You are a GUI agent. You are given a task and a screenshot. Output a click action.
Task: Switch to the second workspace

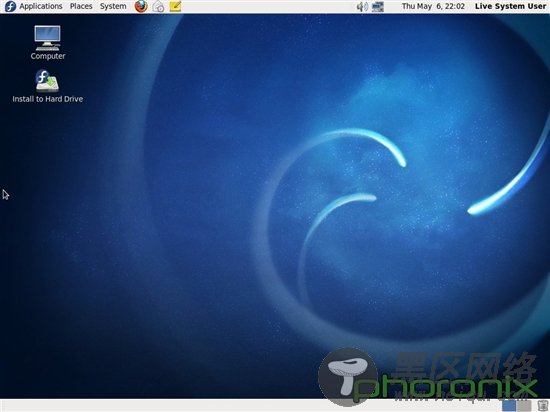pos(524,405)
